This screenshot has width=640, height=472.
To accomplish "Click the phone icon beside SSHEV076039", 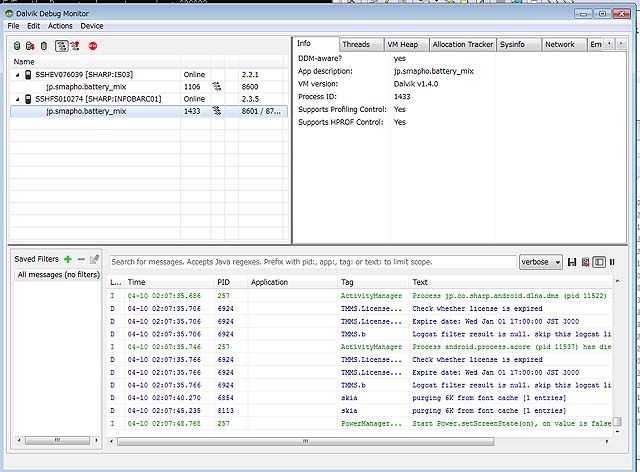I will tap(28, 75).
